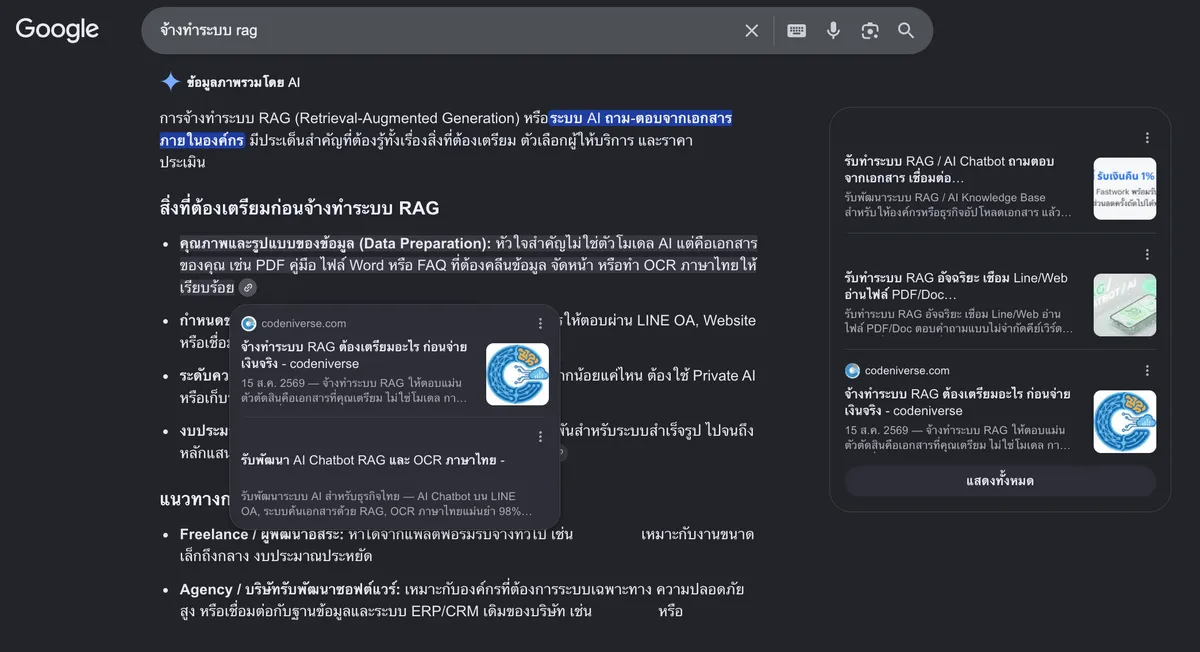Click codeniverse favicon in the popup card
The width and height of the screenshot is (1200, 652).
(249, 323)
